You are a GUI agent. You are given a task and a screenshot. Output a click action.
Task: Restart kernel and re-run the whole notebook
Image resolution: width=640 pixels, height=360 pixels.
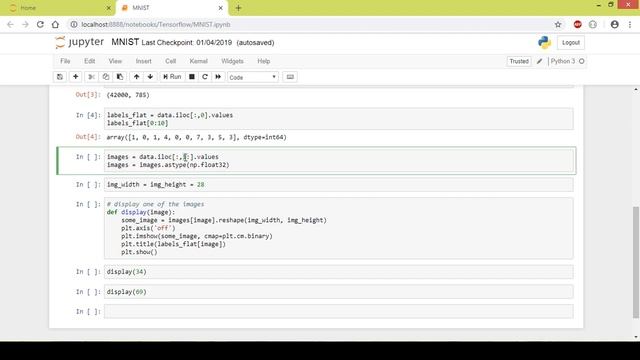tap(218, 77)
